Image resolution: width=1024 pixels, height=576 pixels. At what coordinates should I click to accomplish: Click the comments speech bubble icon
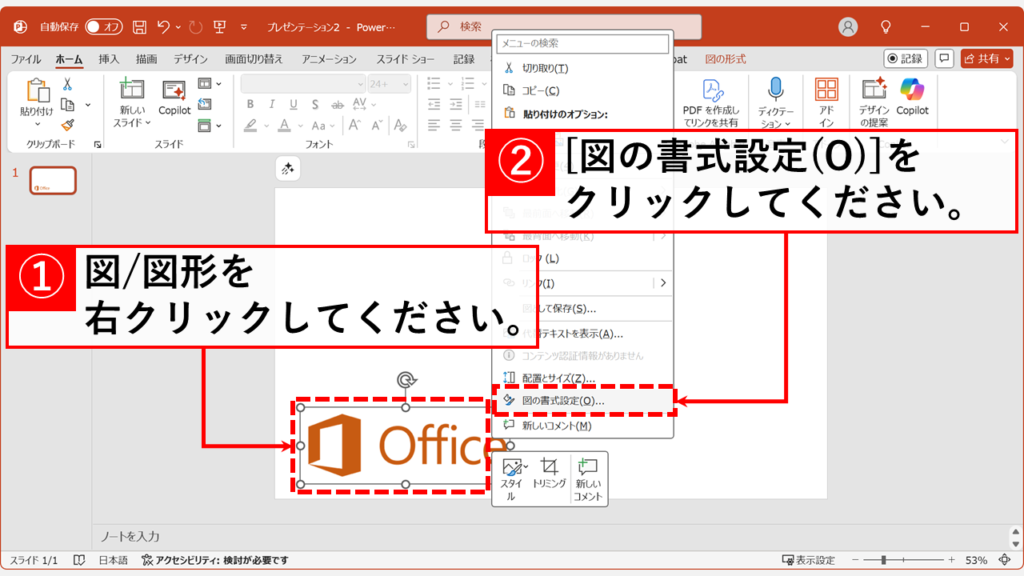coord(944,59)
